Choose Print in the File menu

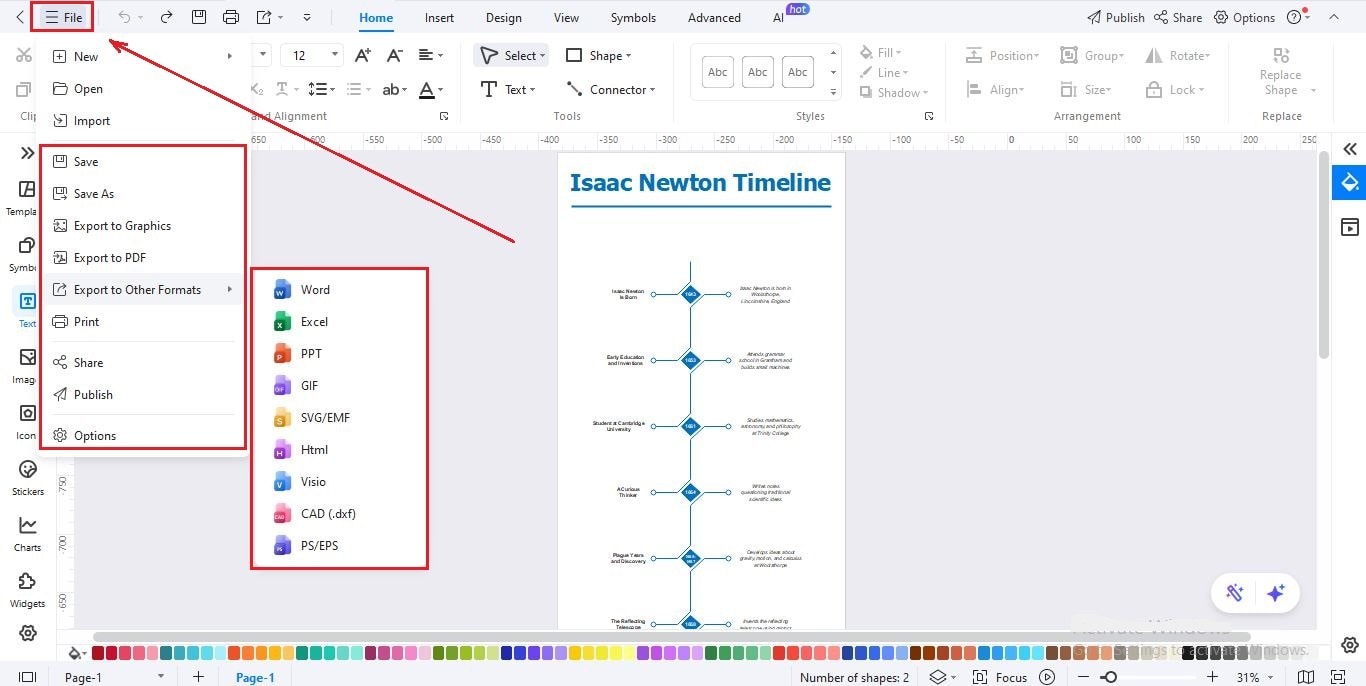point(142,322)
